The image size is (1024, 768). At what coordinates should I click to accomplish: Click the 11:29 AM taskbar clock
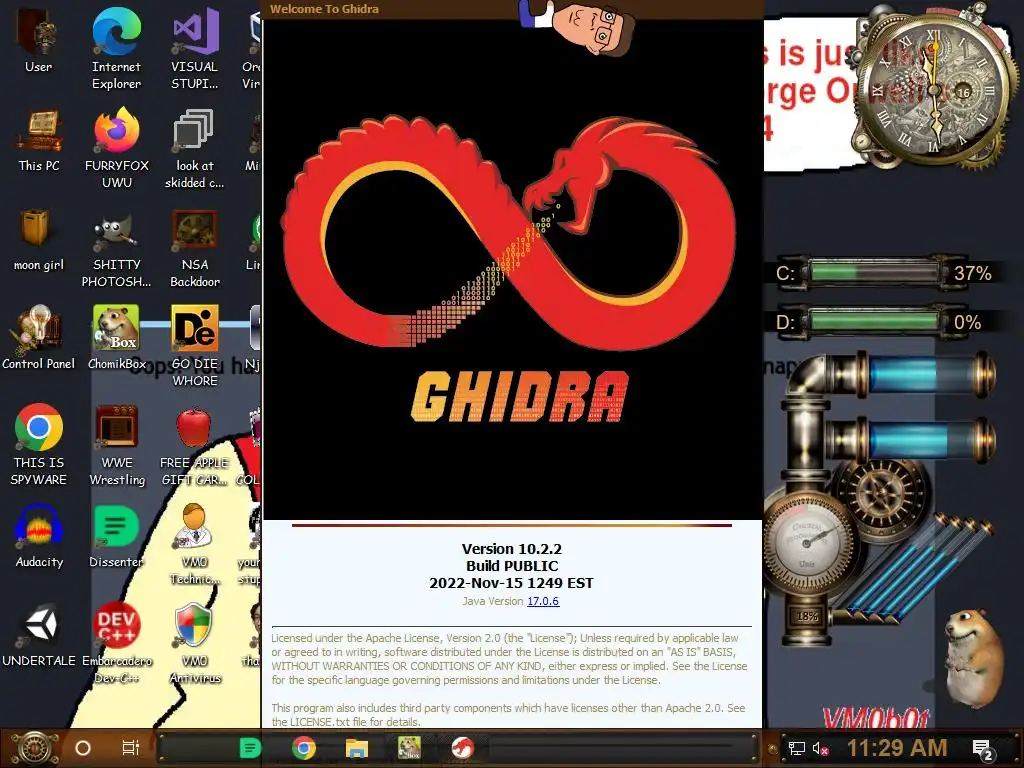pyautogui.click(x=897, y=748)
